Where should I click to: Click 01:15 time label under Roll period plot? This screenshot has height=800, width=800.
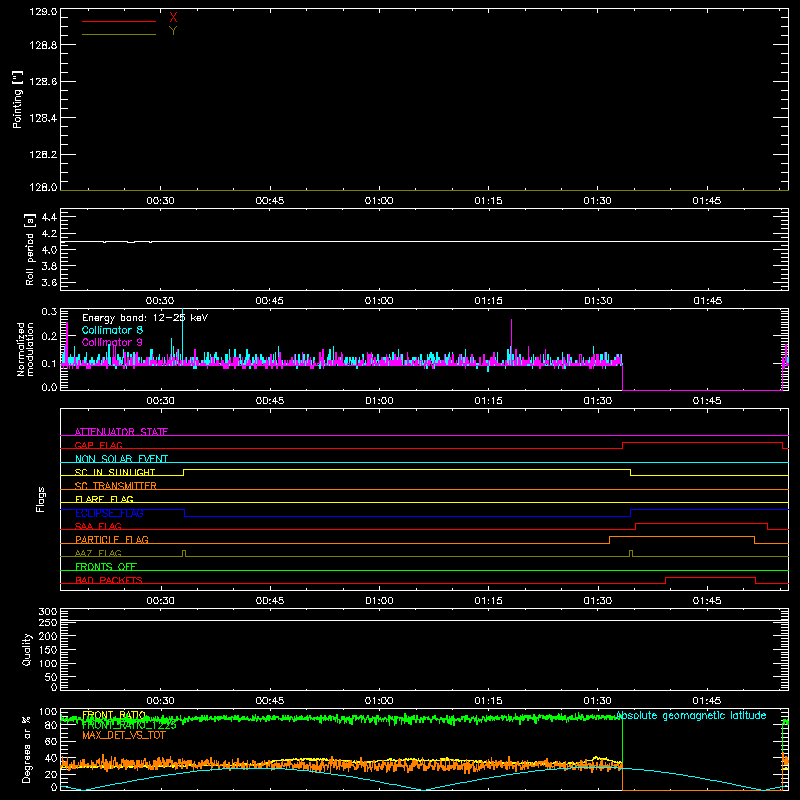(x=488, y=301)
